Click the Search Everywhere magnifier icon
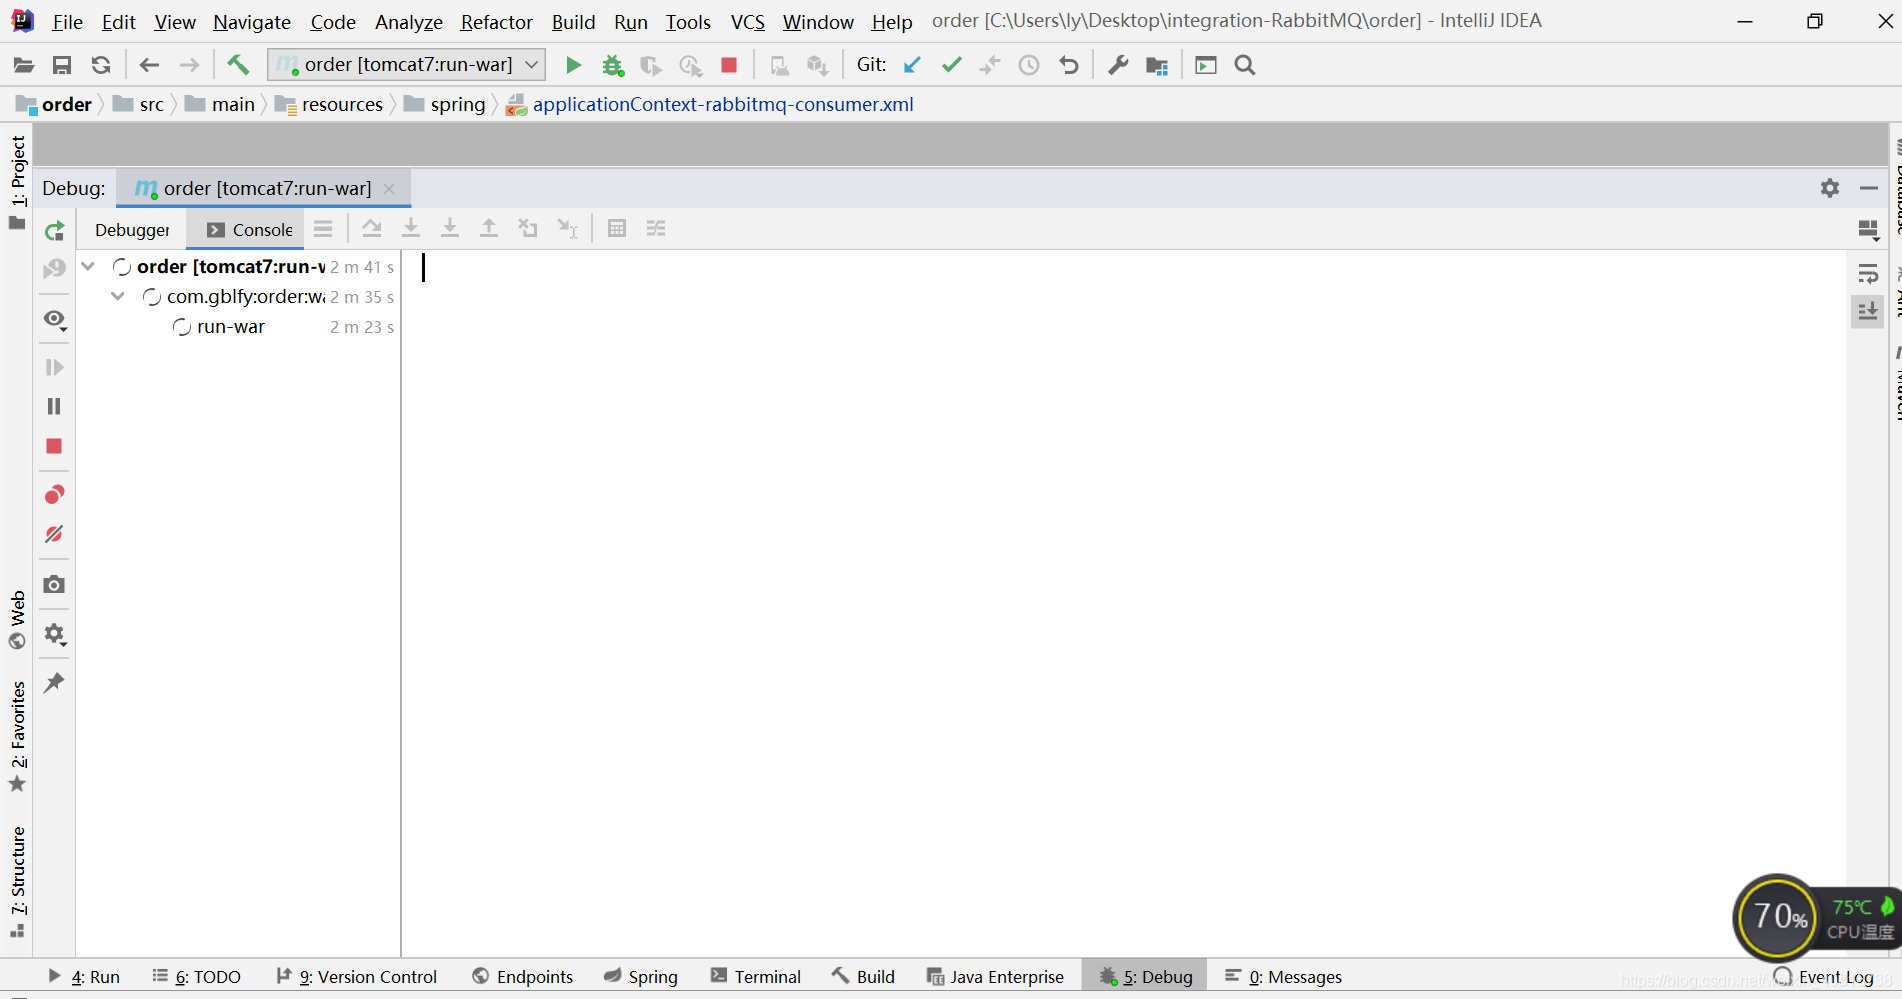The height and width of the screenshot is (999, 1902). coord(1245,65)
